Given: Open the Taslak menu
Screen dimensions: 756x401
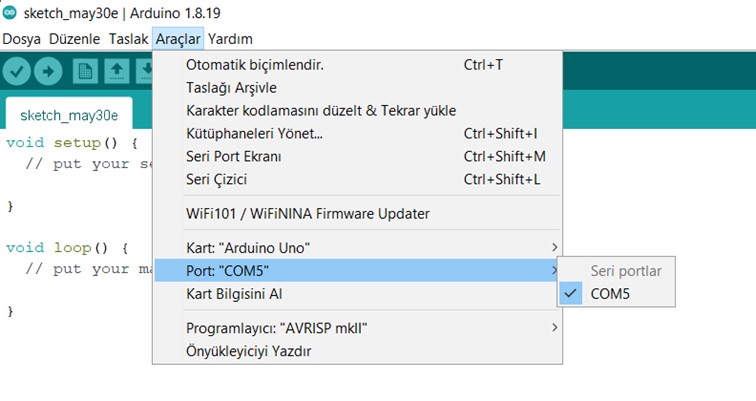Looking at the screenshot, I should coord(128,39).
